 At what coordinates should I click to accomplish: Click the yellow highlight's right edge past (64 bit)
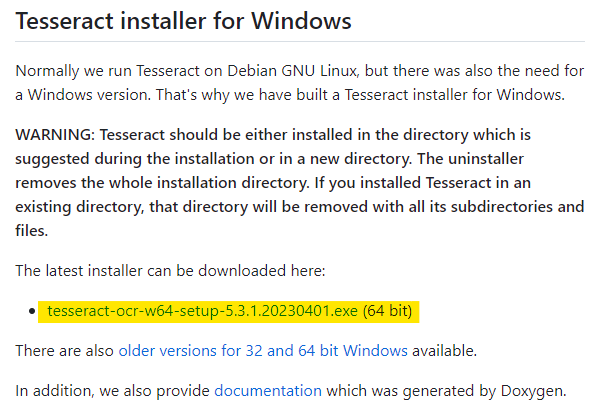click(417, 312)
